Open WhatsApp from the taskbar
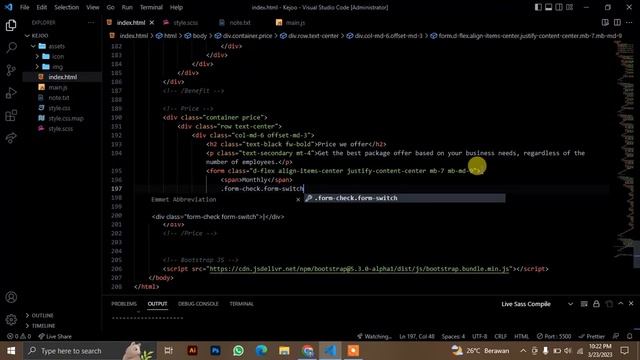This screenshot has width=640, height=360. coord(238,351)
